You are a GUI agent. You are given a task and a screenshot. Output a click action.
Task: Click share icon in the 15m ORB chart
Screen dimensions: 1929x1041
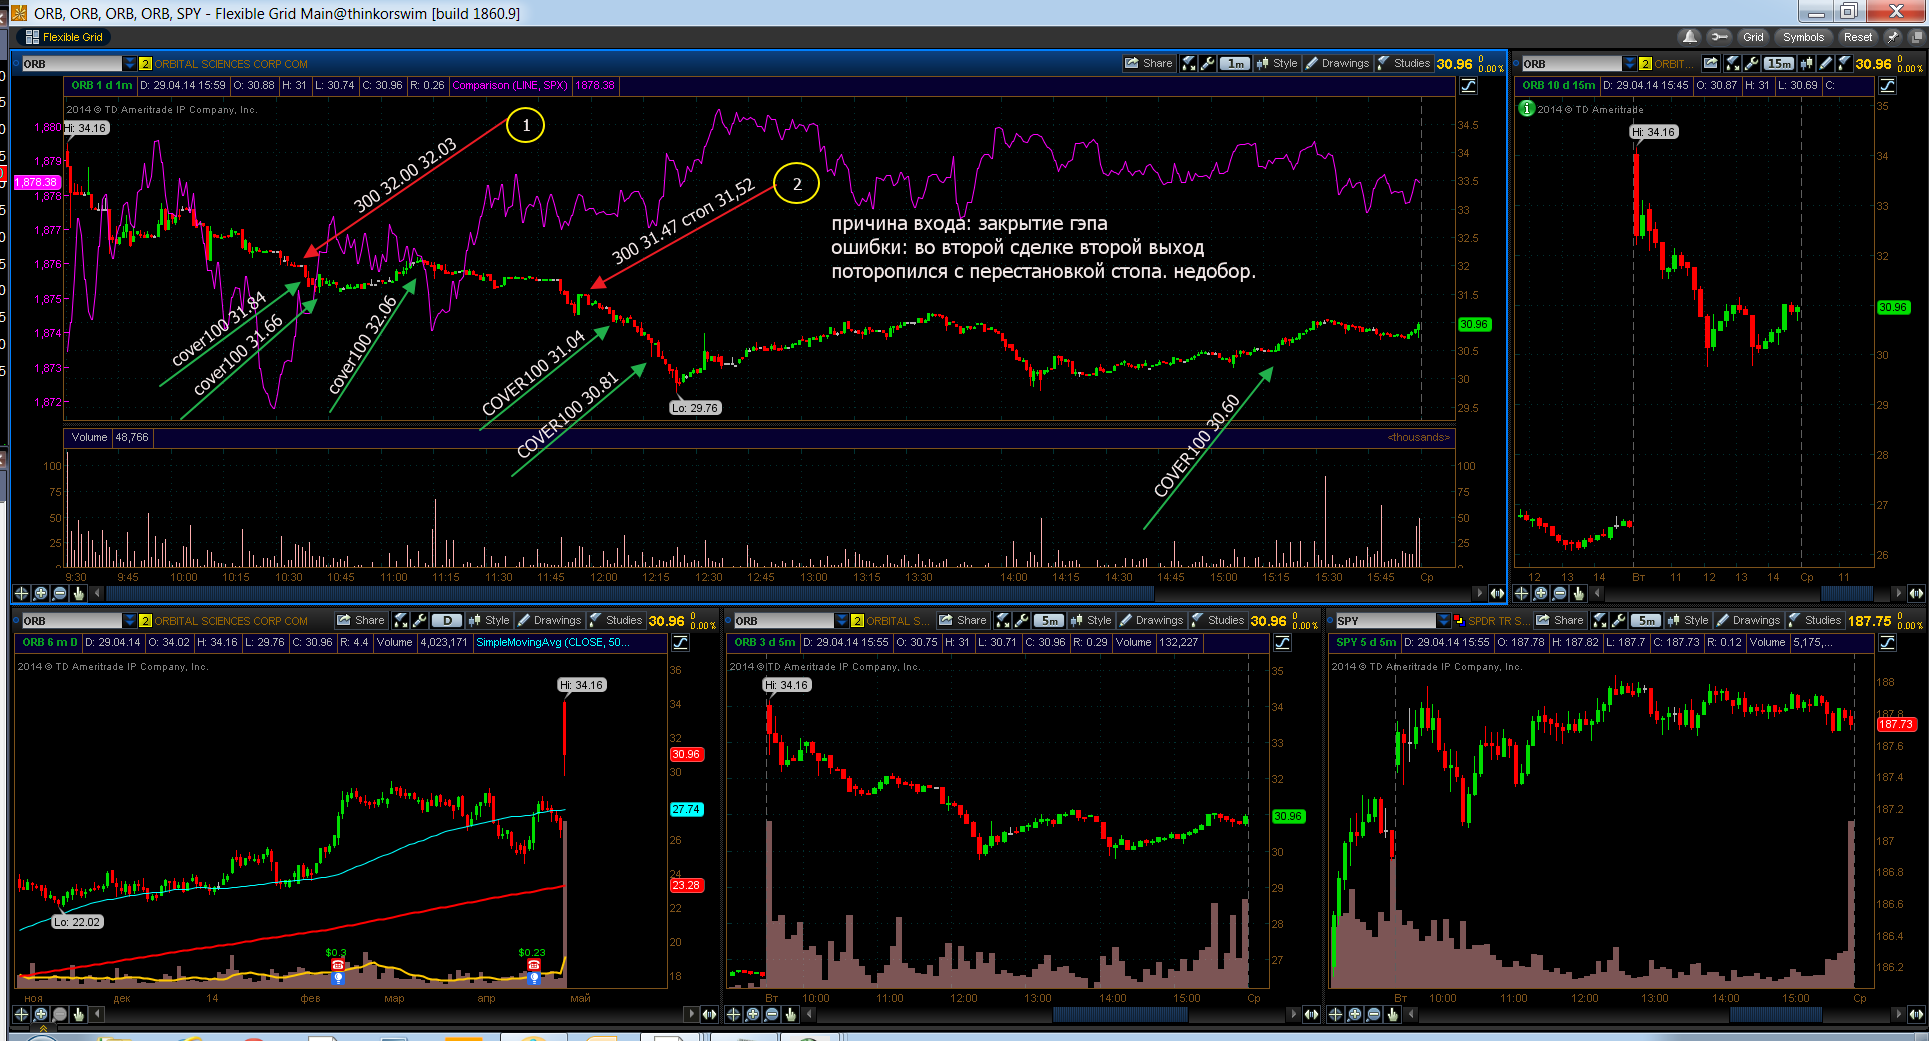tap(1711, 63)
